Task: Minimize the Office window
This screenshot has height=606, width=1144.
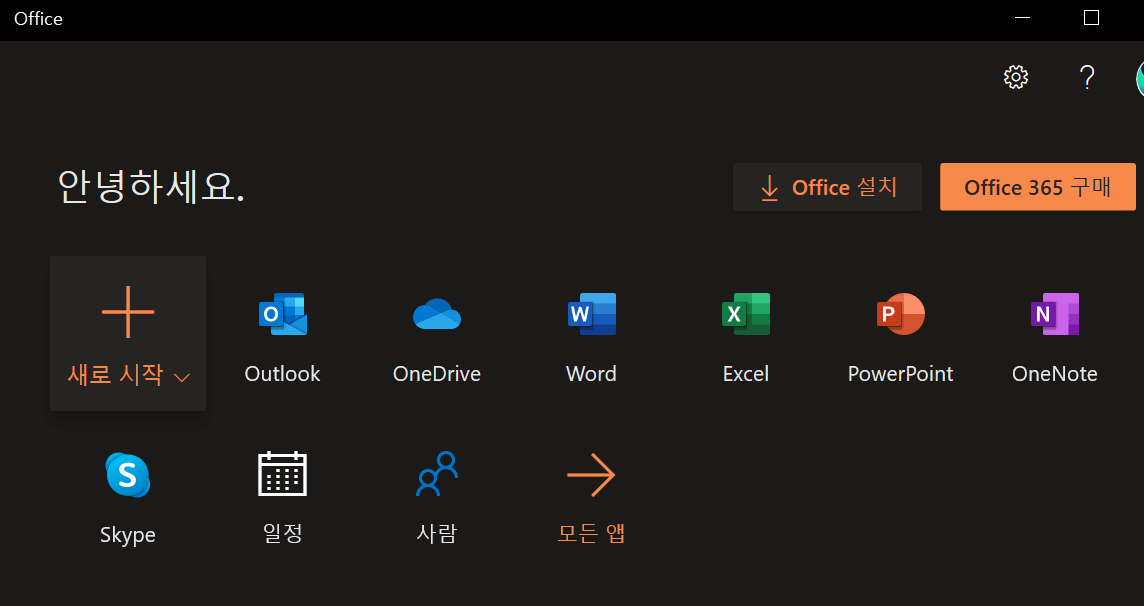Action: [x=1022, y=18]
